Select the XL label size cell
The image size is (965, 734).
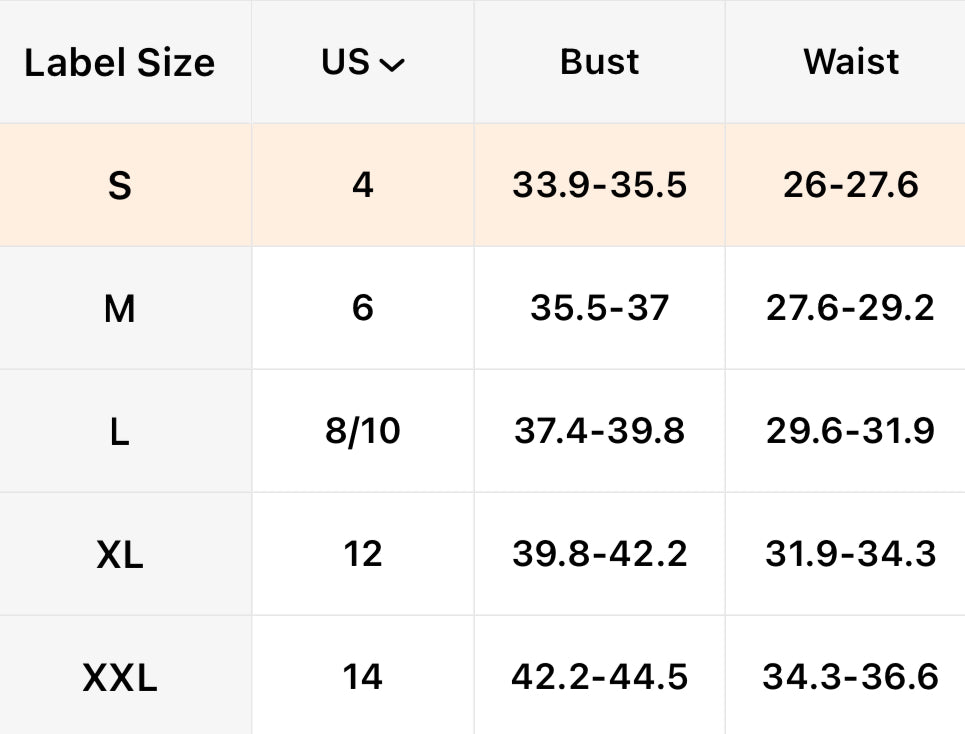(120, 555)
